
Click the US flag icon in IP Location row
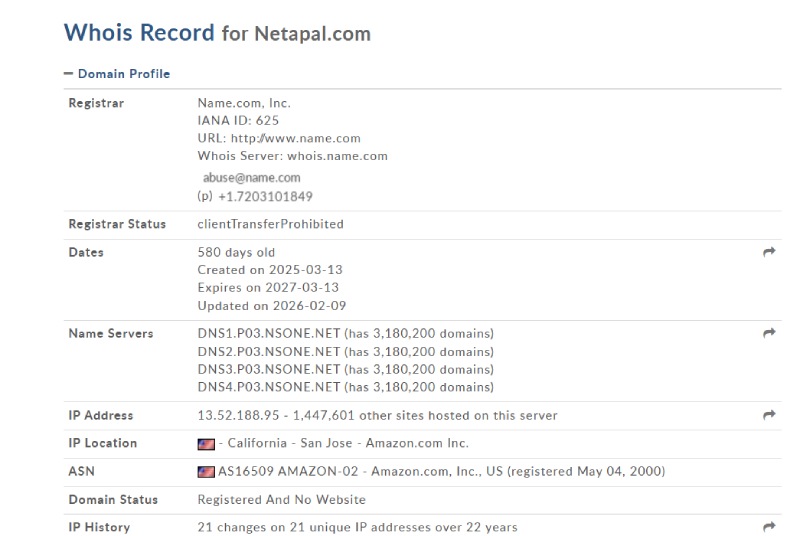206,444
